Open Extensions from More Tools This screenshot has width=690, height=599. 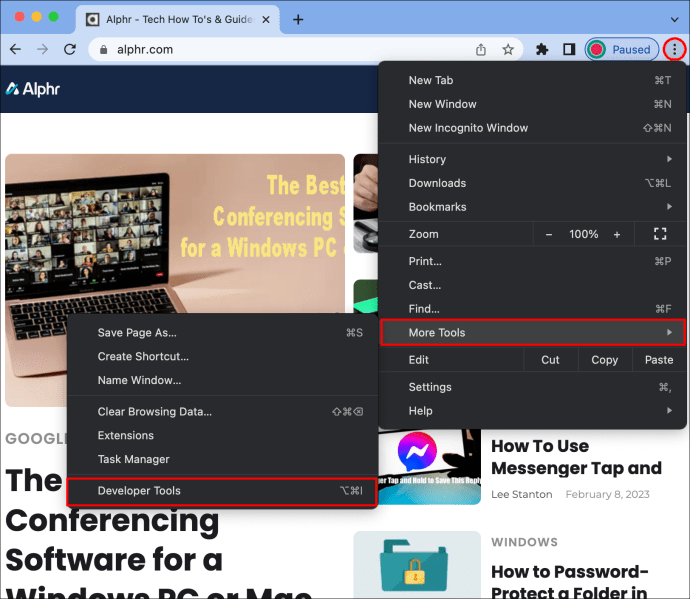click(x=222, y=435)
